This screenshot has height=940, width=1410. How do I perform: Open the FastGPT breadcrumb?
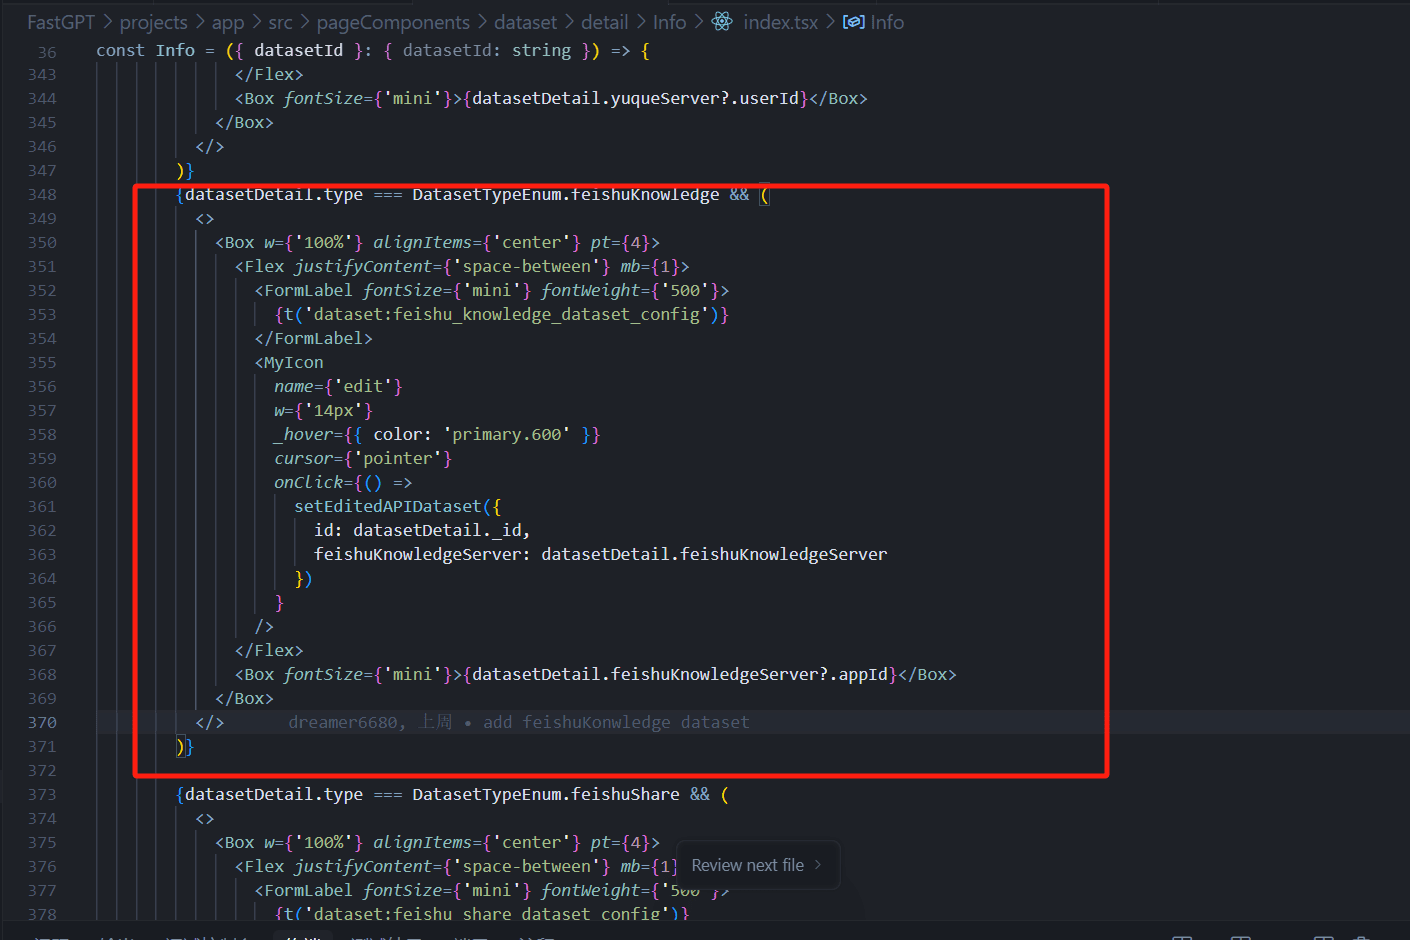61,22
